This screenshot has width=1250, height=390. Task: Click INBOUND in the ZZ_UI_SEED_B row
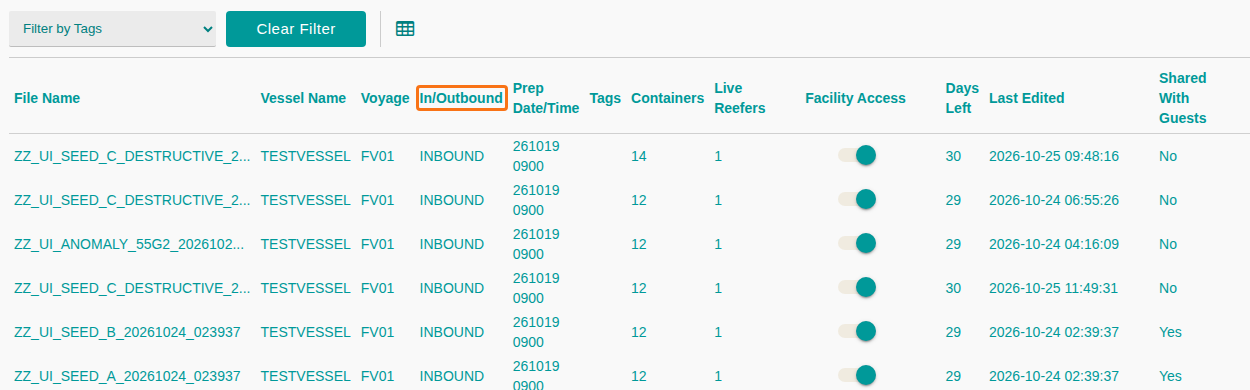click(452, 332)
